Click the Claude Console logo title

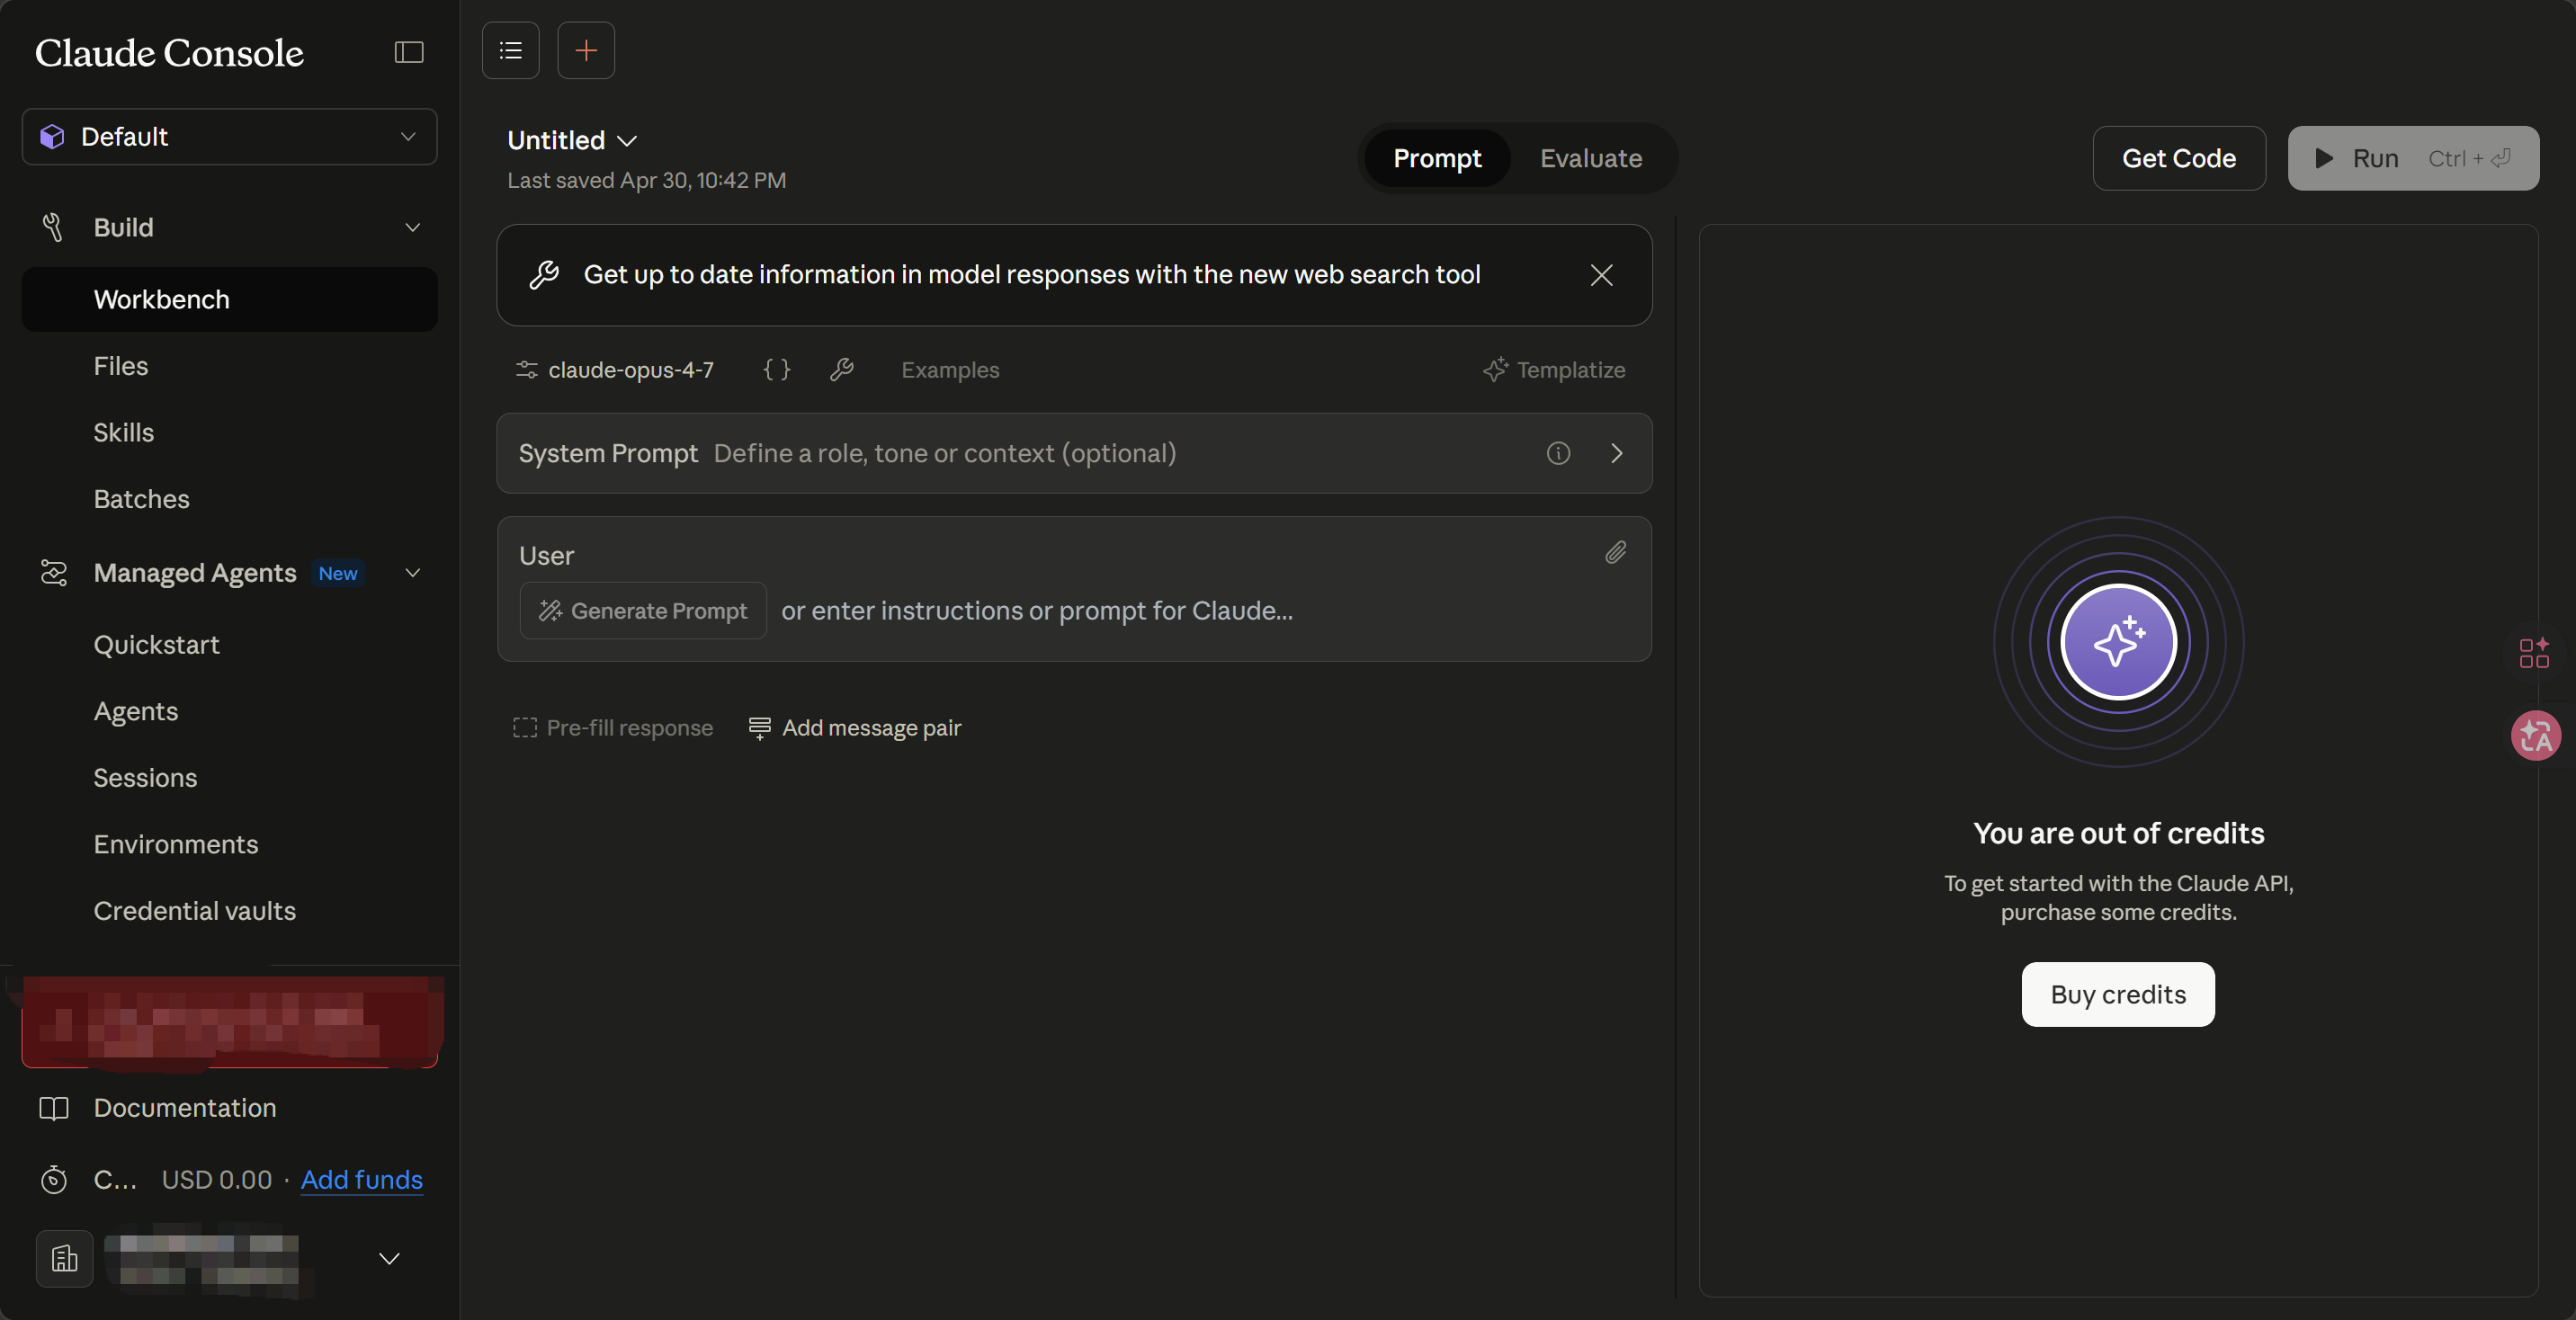coord(169,52)
